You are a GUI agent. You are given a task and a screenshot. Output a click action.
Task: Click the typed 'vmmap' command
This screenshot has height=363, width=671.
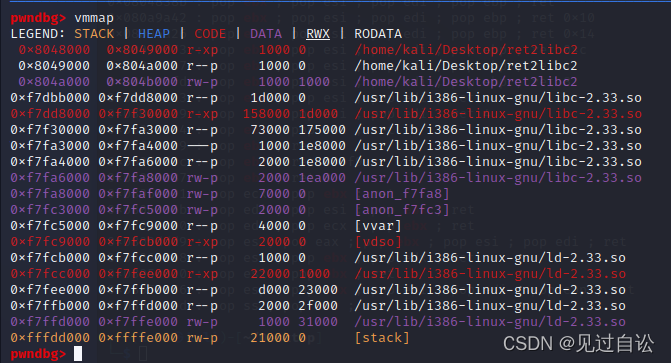[x=94, y=18]
